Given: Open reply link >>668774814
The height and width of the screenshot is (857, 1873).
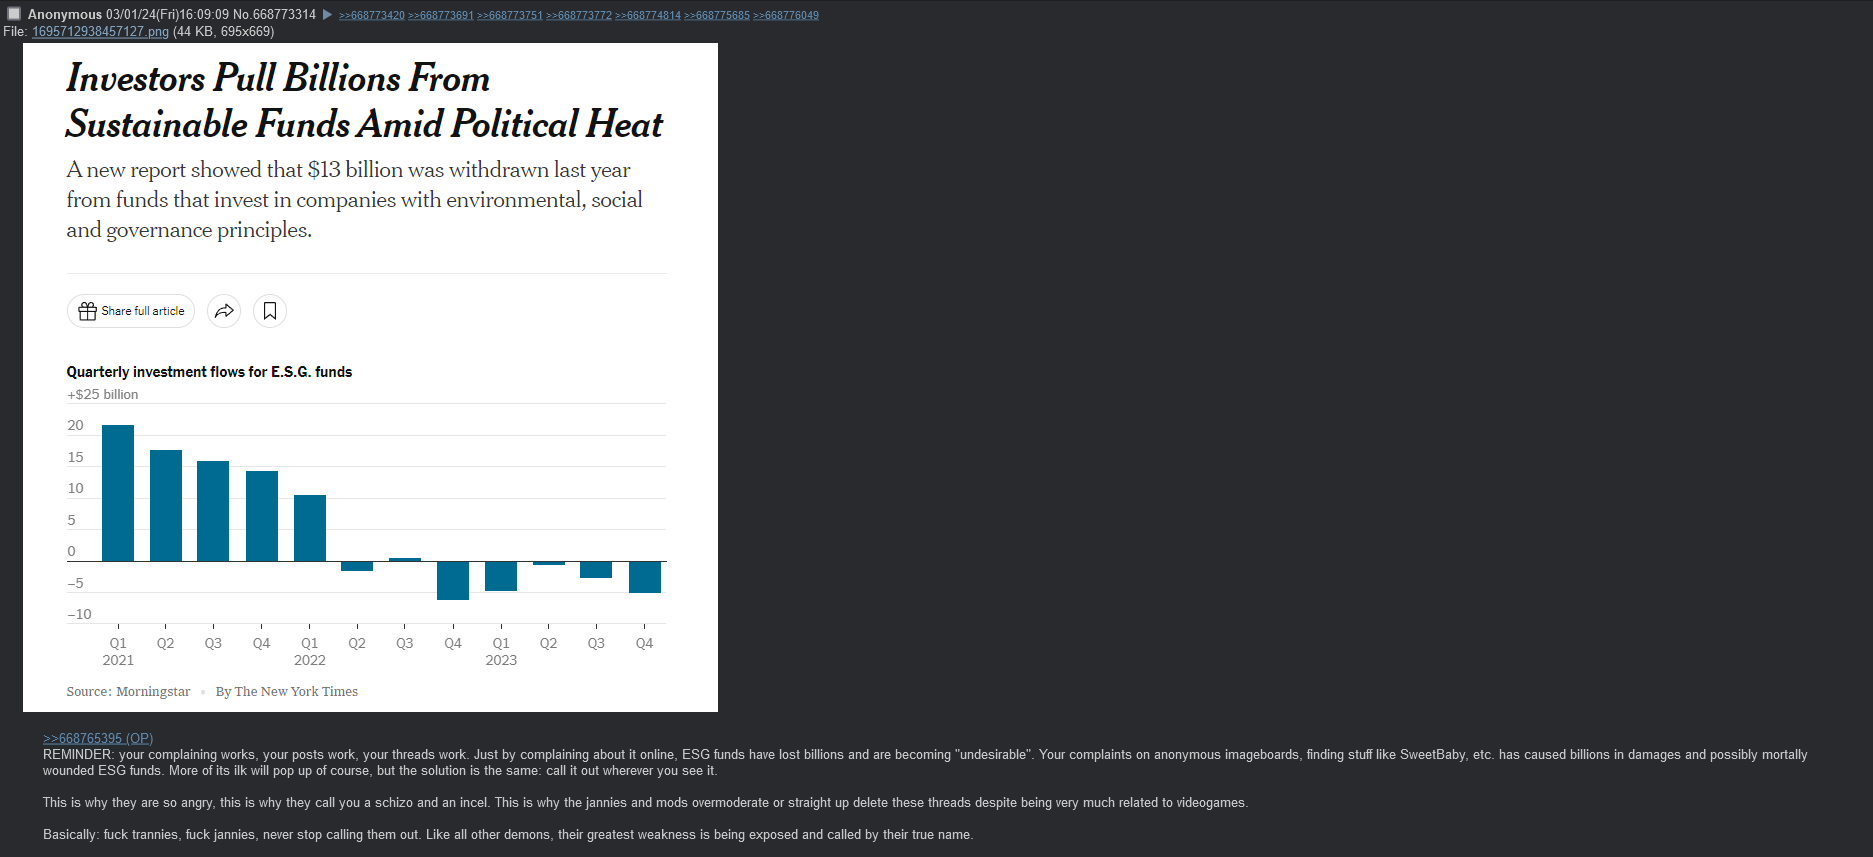Looking at the screenshot, I should [648, 15].
